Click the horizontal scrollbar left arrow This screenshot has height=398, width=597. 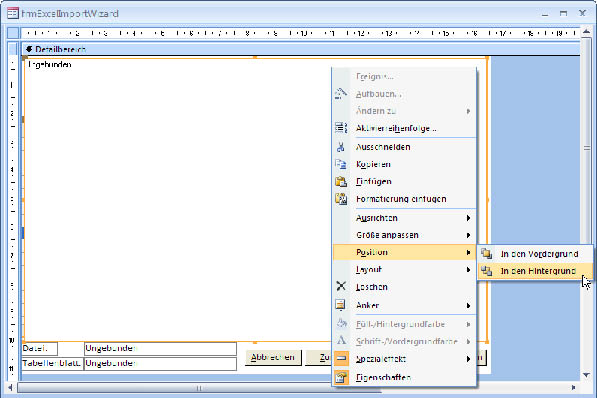coord(10,388)
